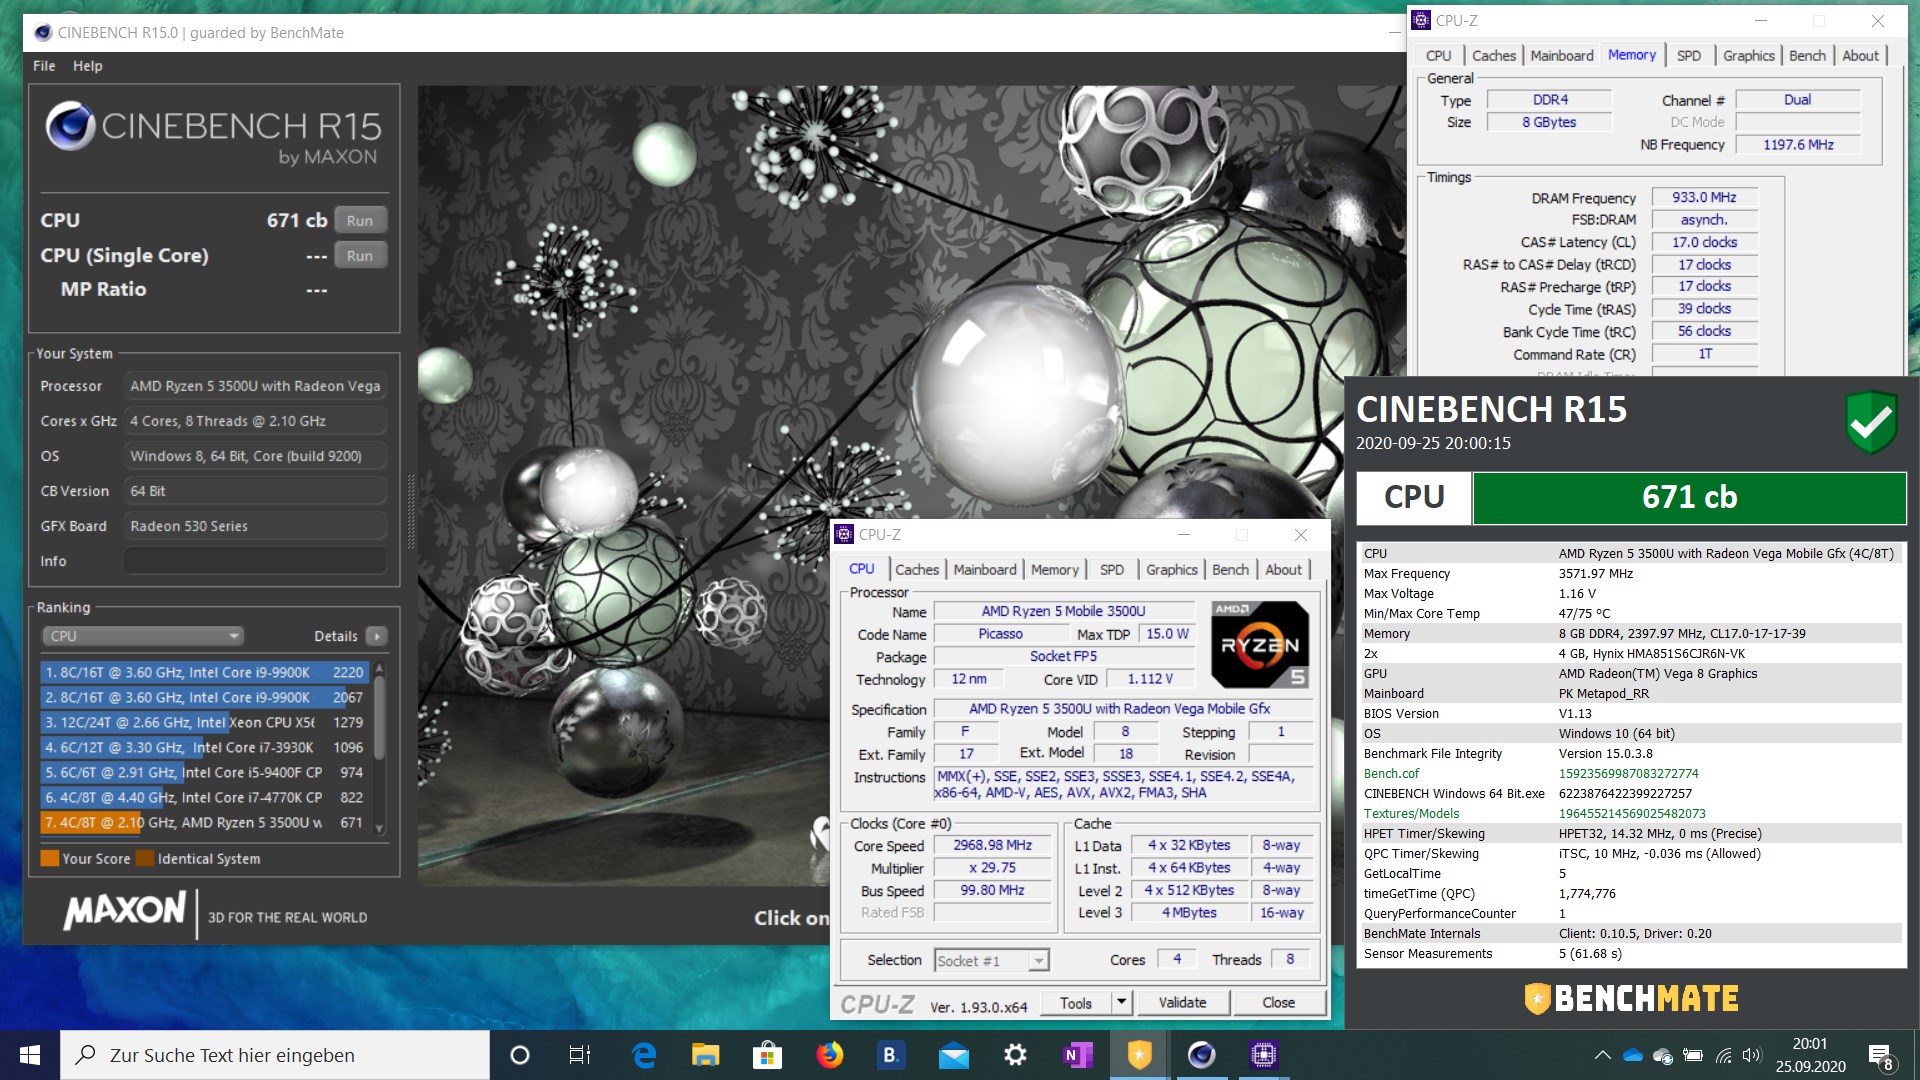Switch to About tab in rear CPU-Z window

1861,56
